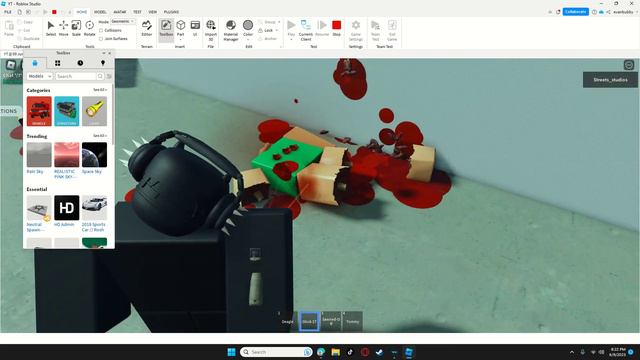Open the Toolbox Creations lightbulb tab
The image size is (640, 360).
(103, 63)
